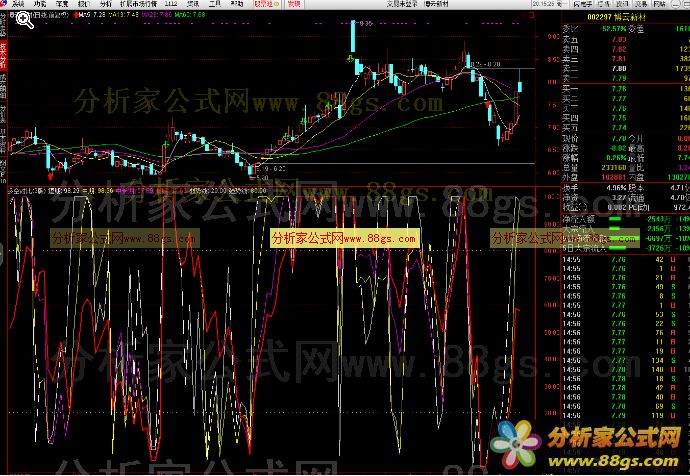Click the 博云新材 title in the top bar

[x=436, y=4]
